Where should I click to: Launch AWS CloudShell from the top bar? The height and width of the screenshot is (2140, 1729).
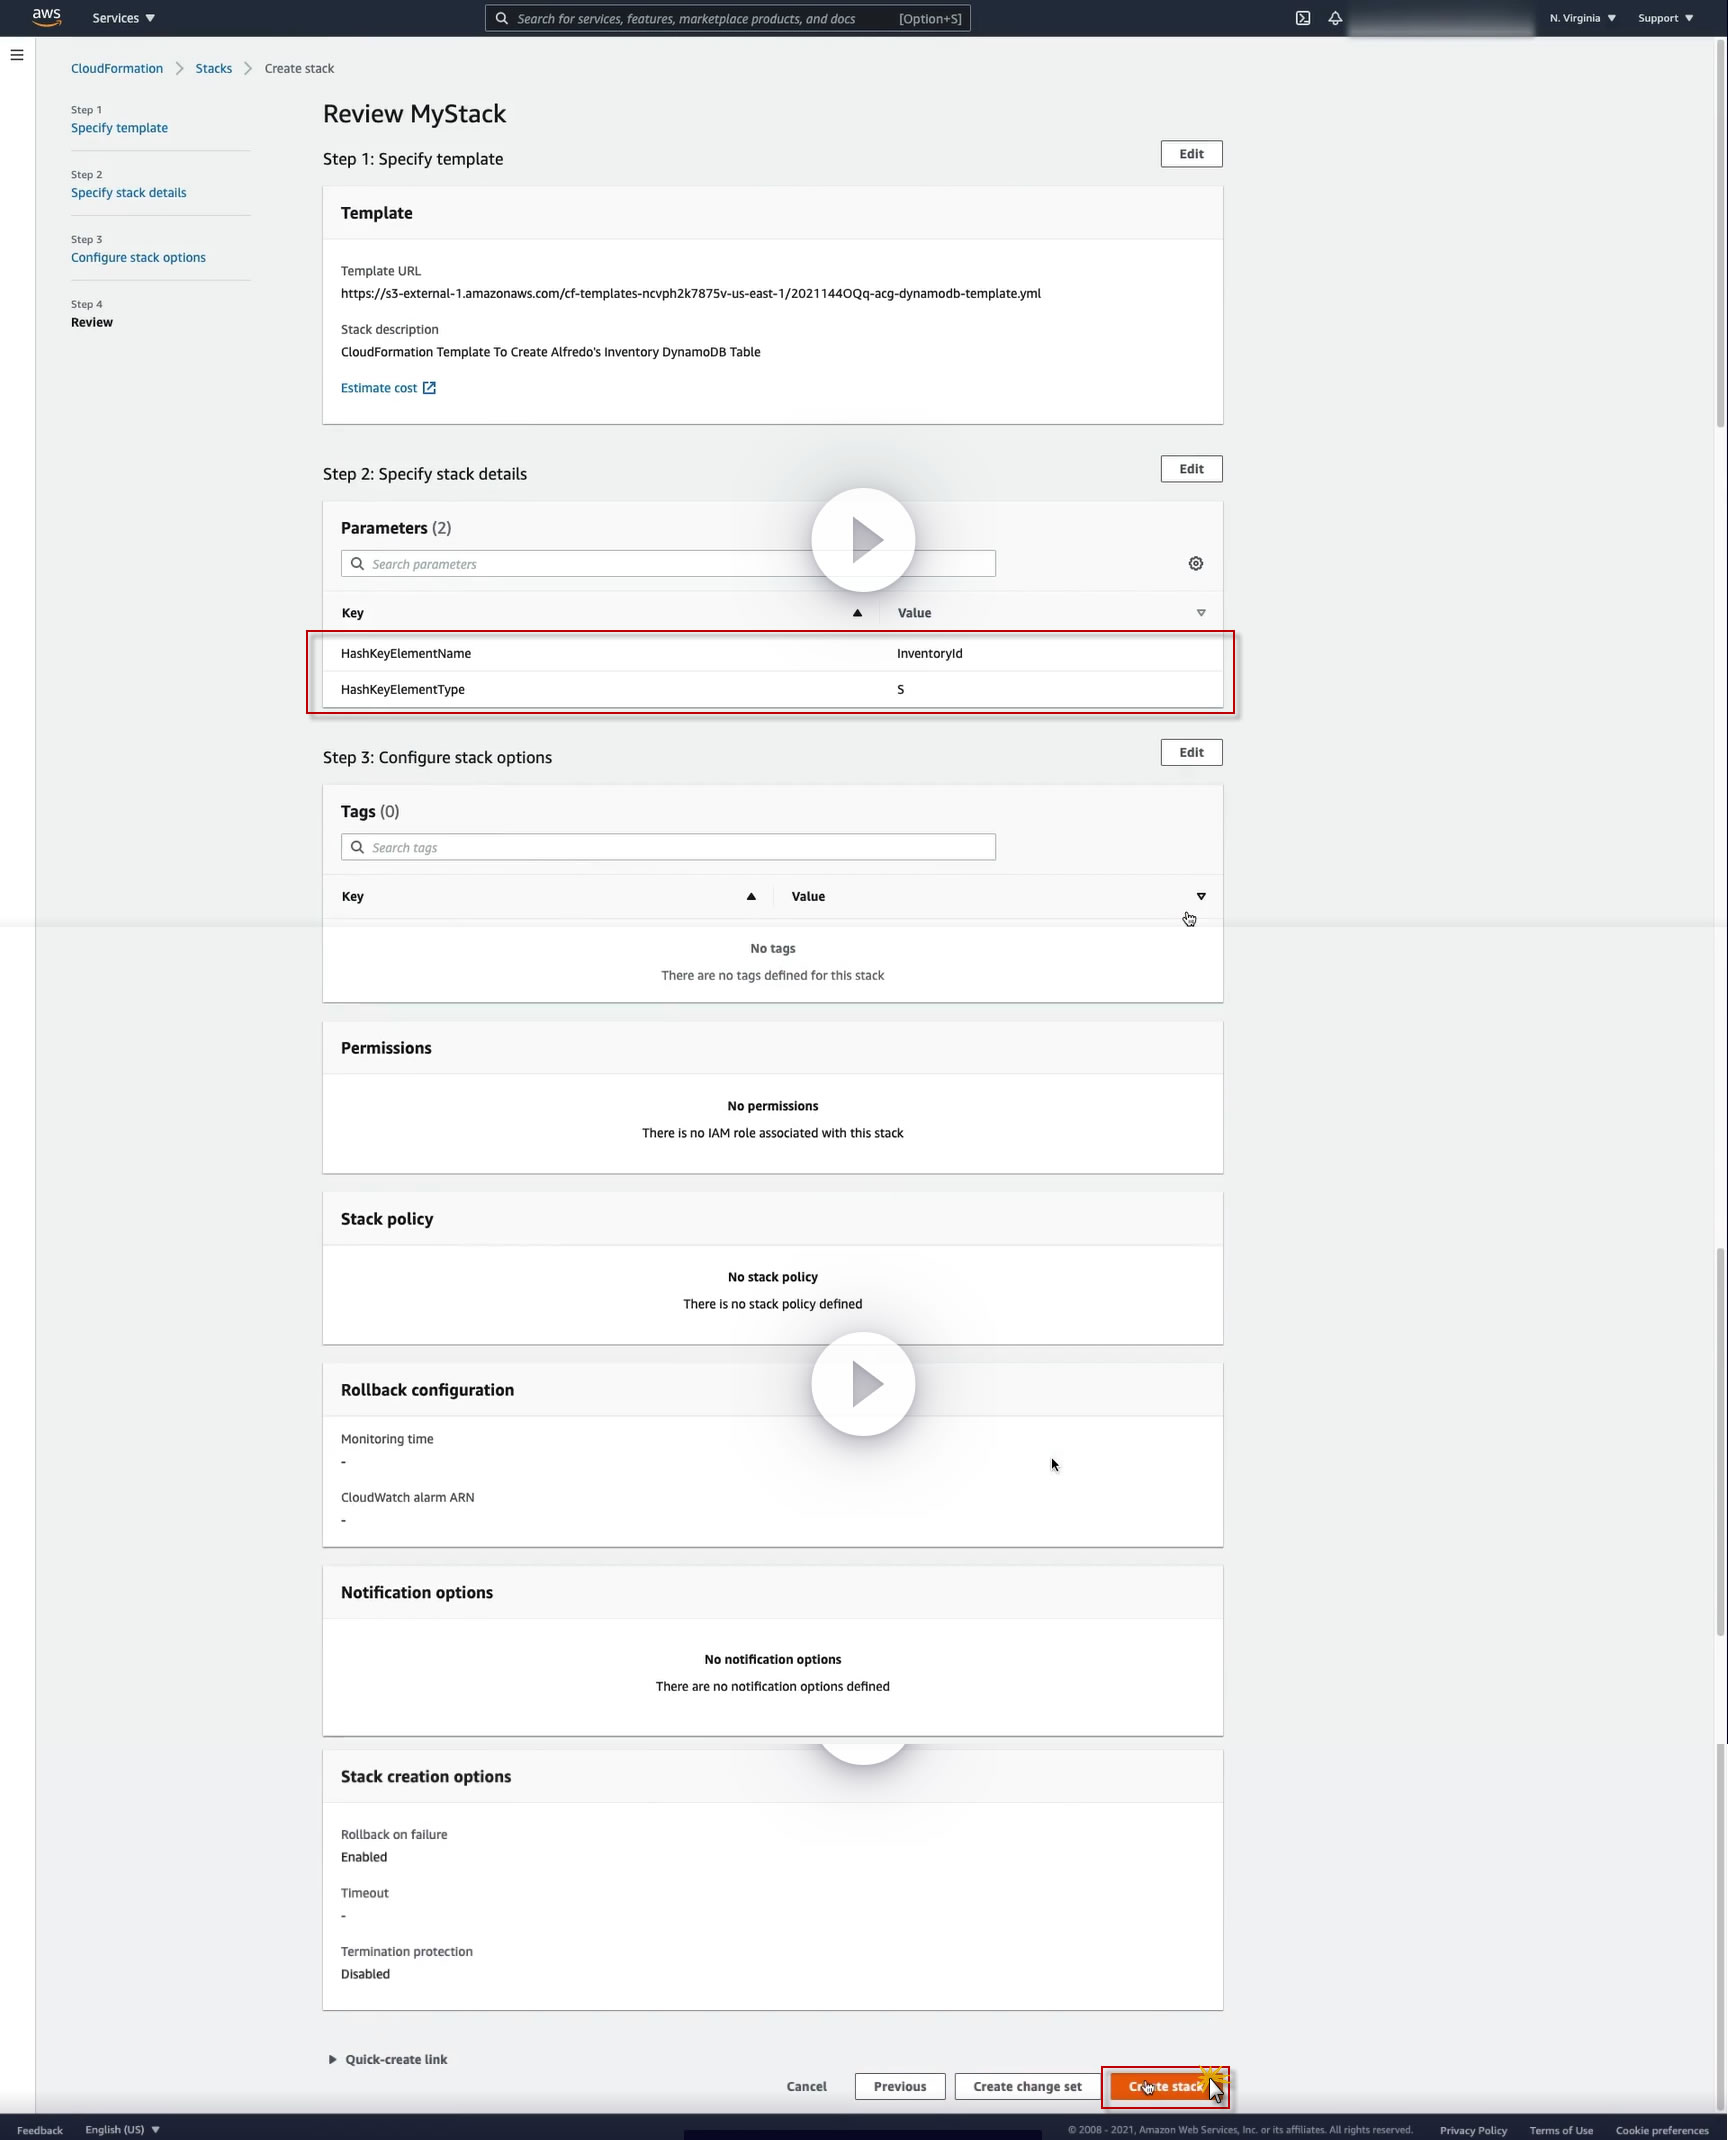(1303, 18)
